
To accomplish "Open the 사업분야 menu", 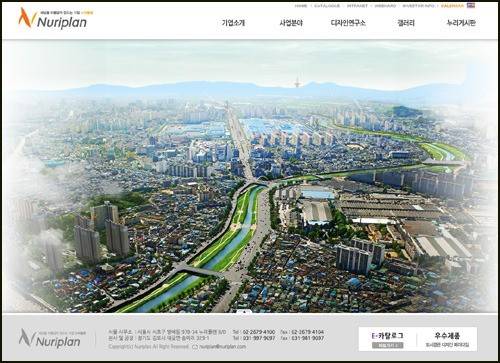I will pos(291,23).
